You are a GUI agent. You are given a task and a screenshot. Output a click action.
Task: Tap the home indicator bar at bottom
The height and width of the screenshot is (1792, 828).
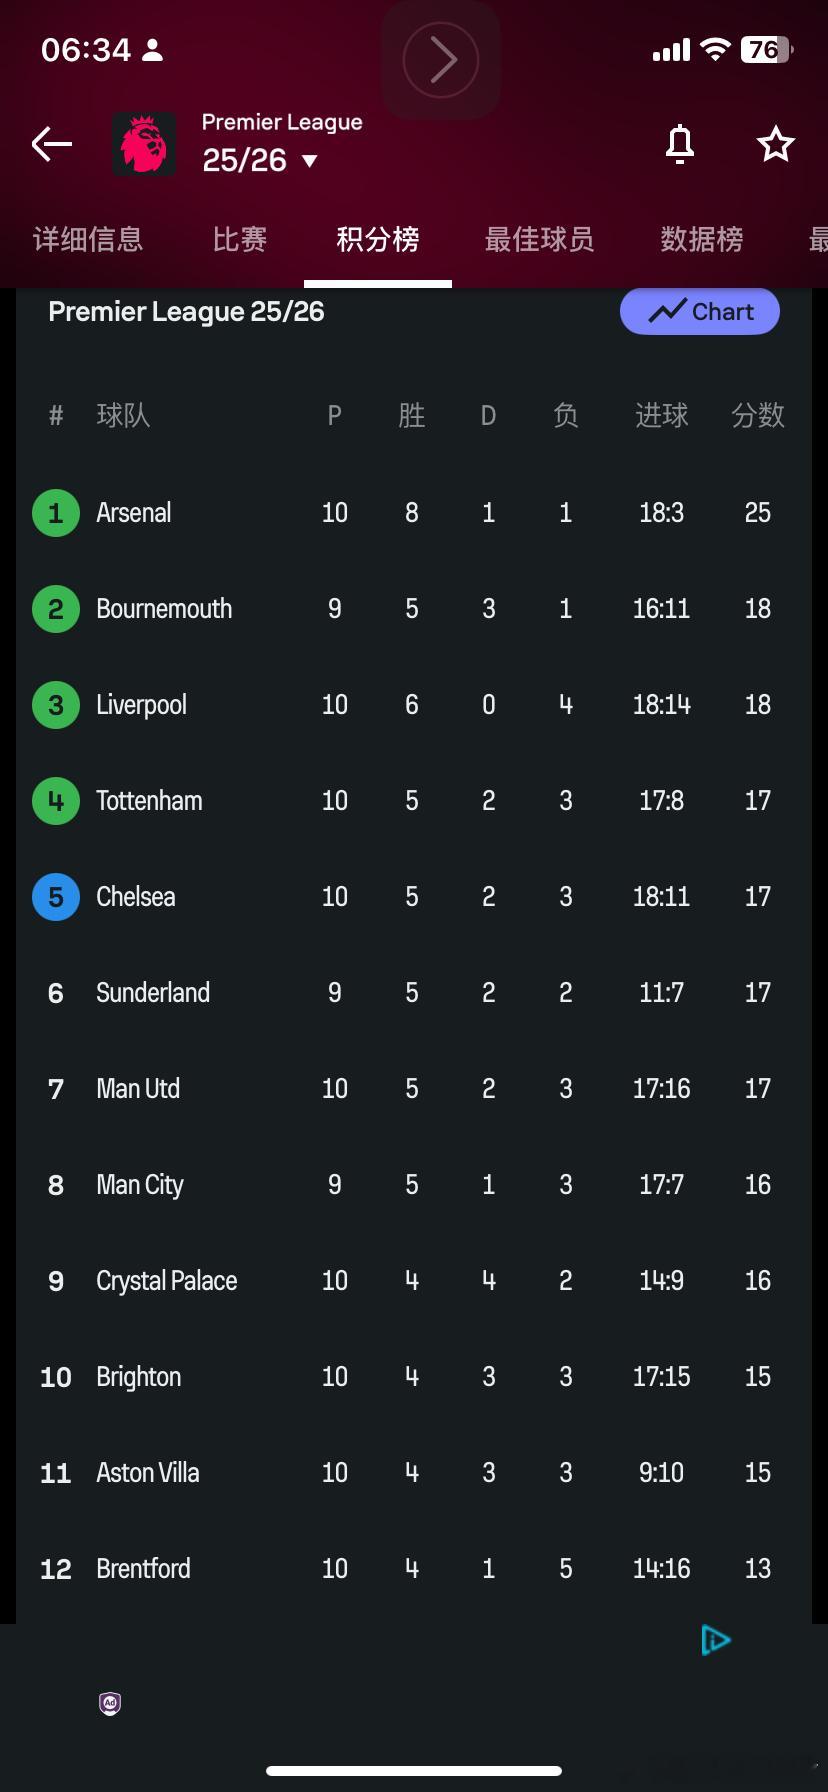coord(414,1770)
